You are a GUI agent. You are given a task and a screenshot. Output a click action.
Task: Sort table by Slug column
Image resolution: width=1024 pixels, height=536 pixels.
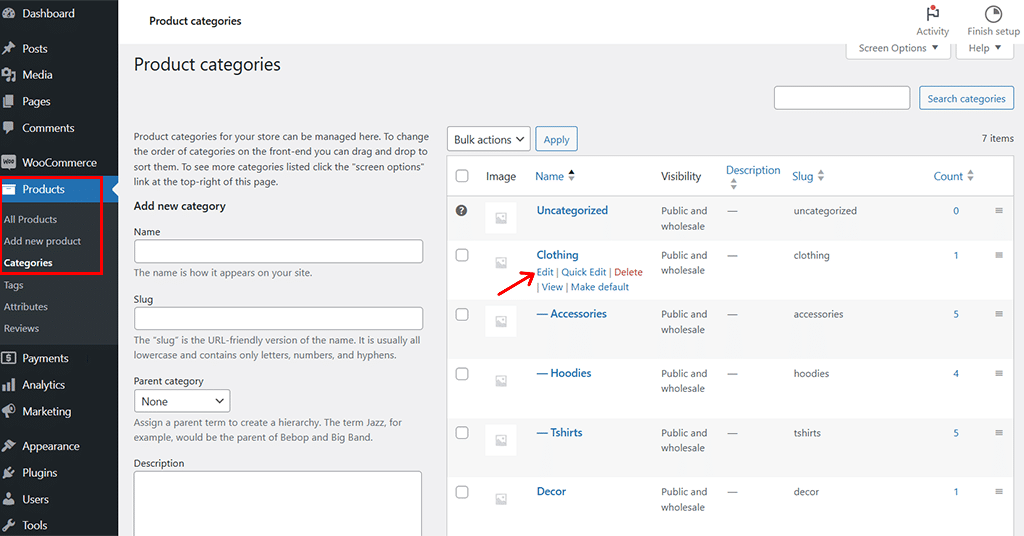(x=808, y=176)
